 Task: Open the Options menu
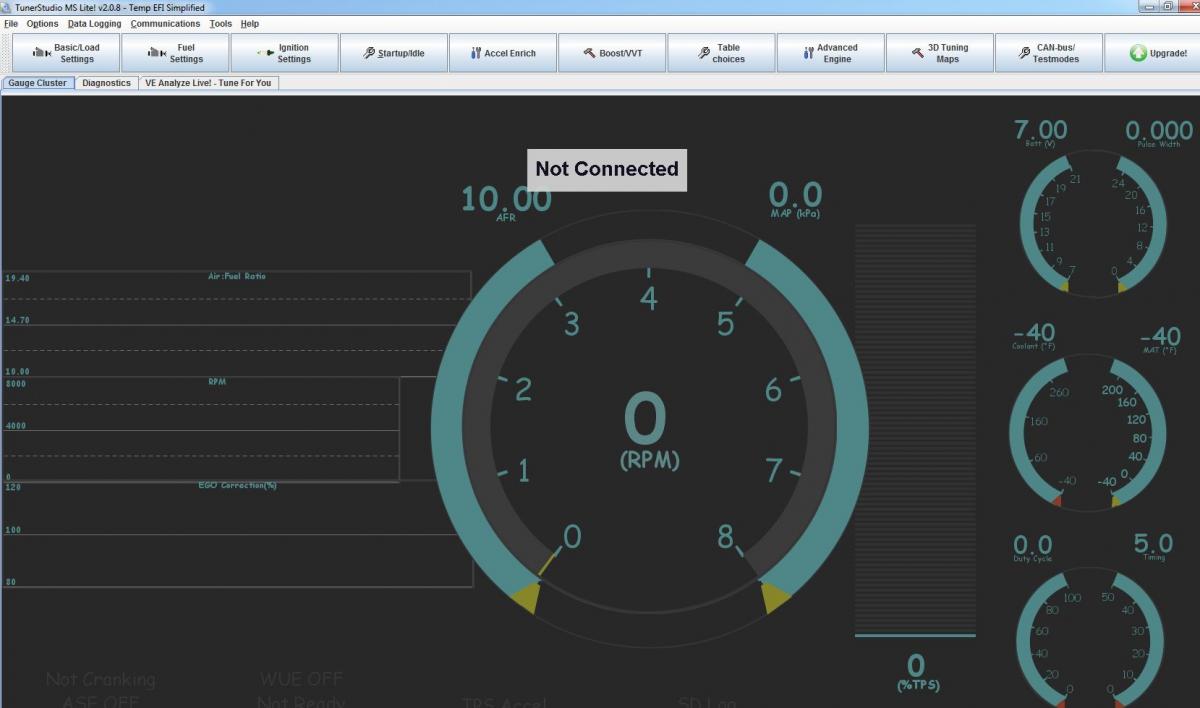pos(43,23)
